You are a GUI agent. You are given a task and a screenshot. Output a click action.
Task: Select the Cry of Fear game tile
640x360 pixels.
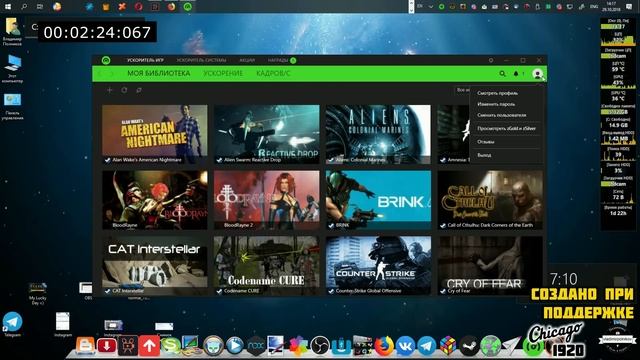click(490, 265)
